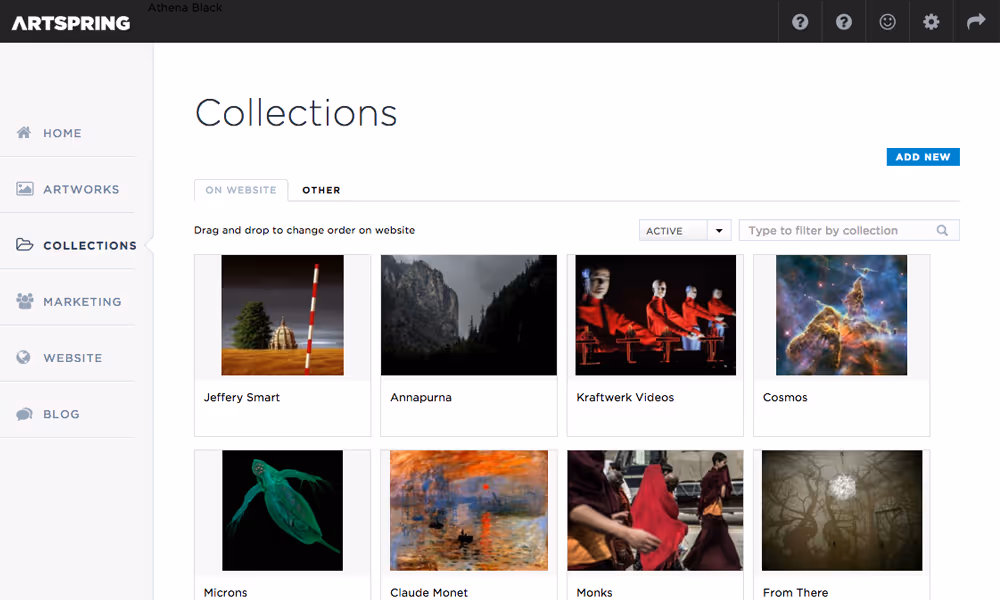The height and width of the screenshot is (600, 1000).
Task: Click the Kraftwerk Videos title text
Action: [625, 397]
